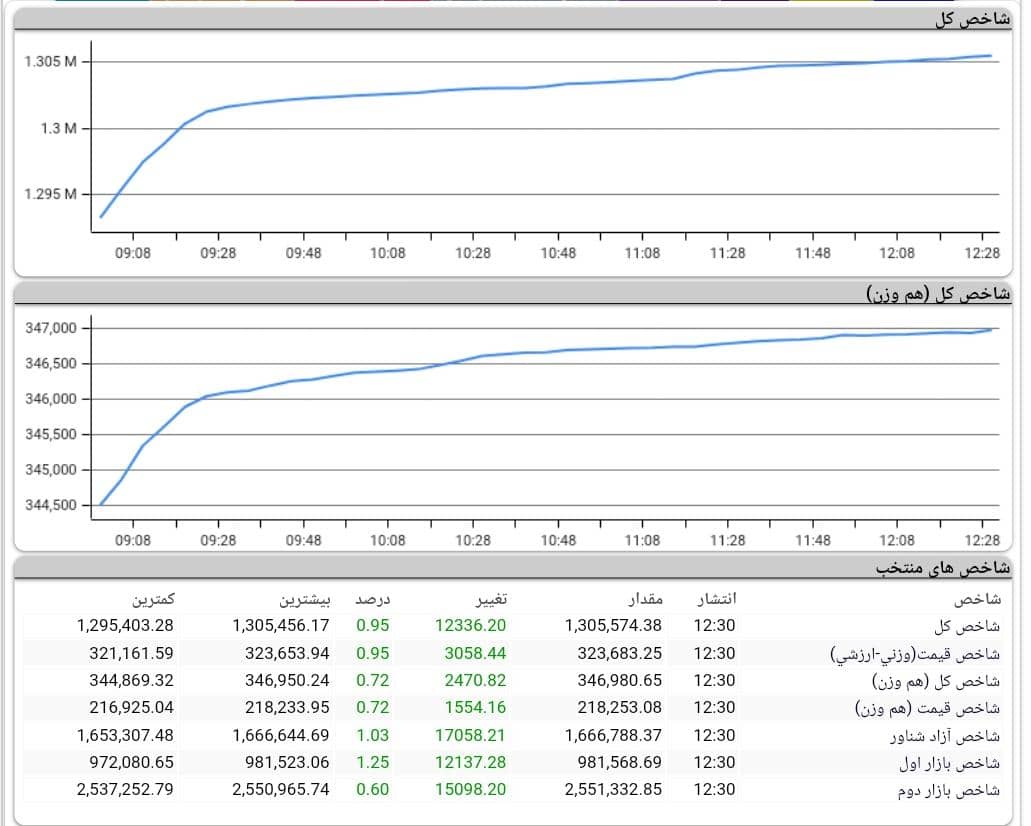This screenshot has height=826, width=1031.
Task: Click highest value 1,666,644.69
Action: tap(280, 735)
